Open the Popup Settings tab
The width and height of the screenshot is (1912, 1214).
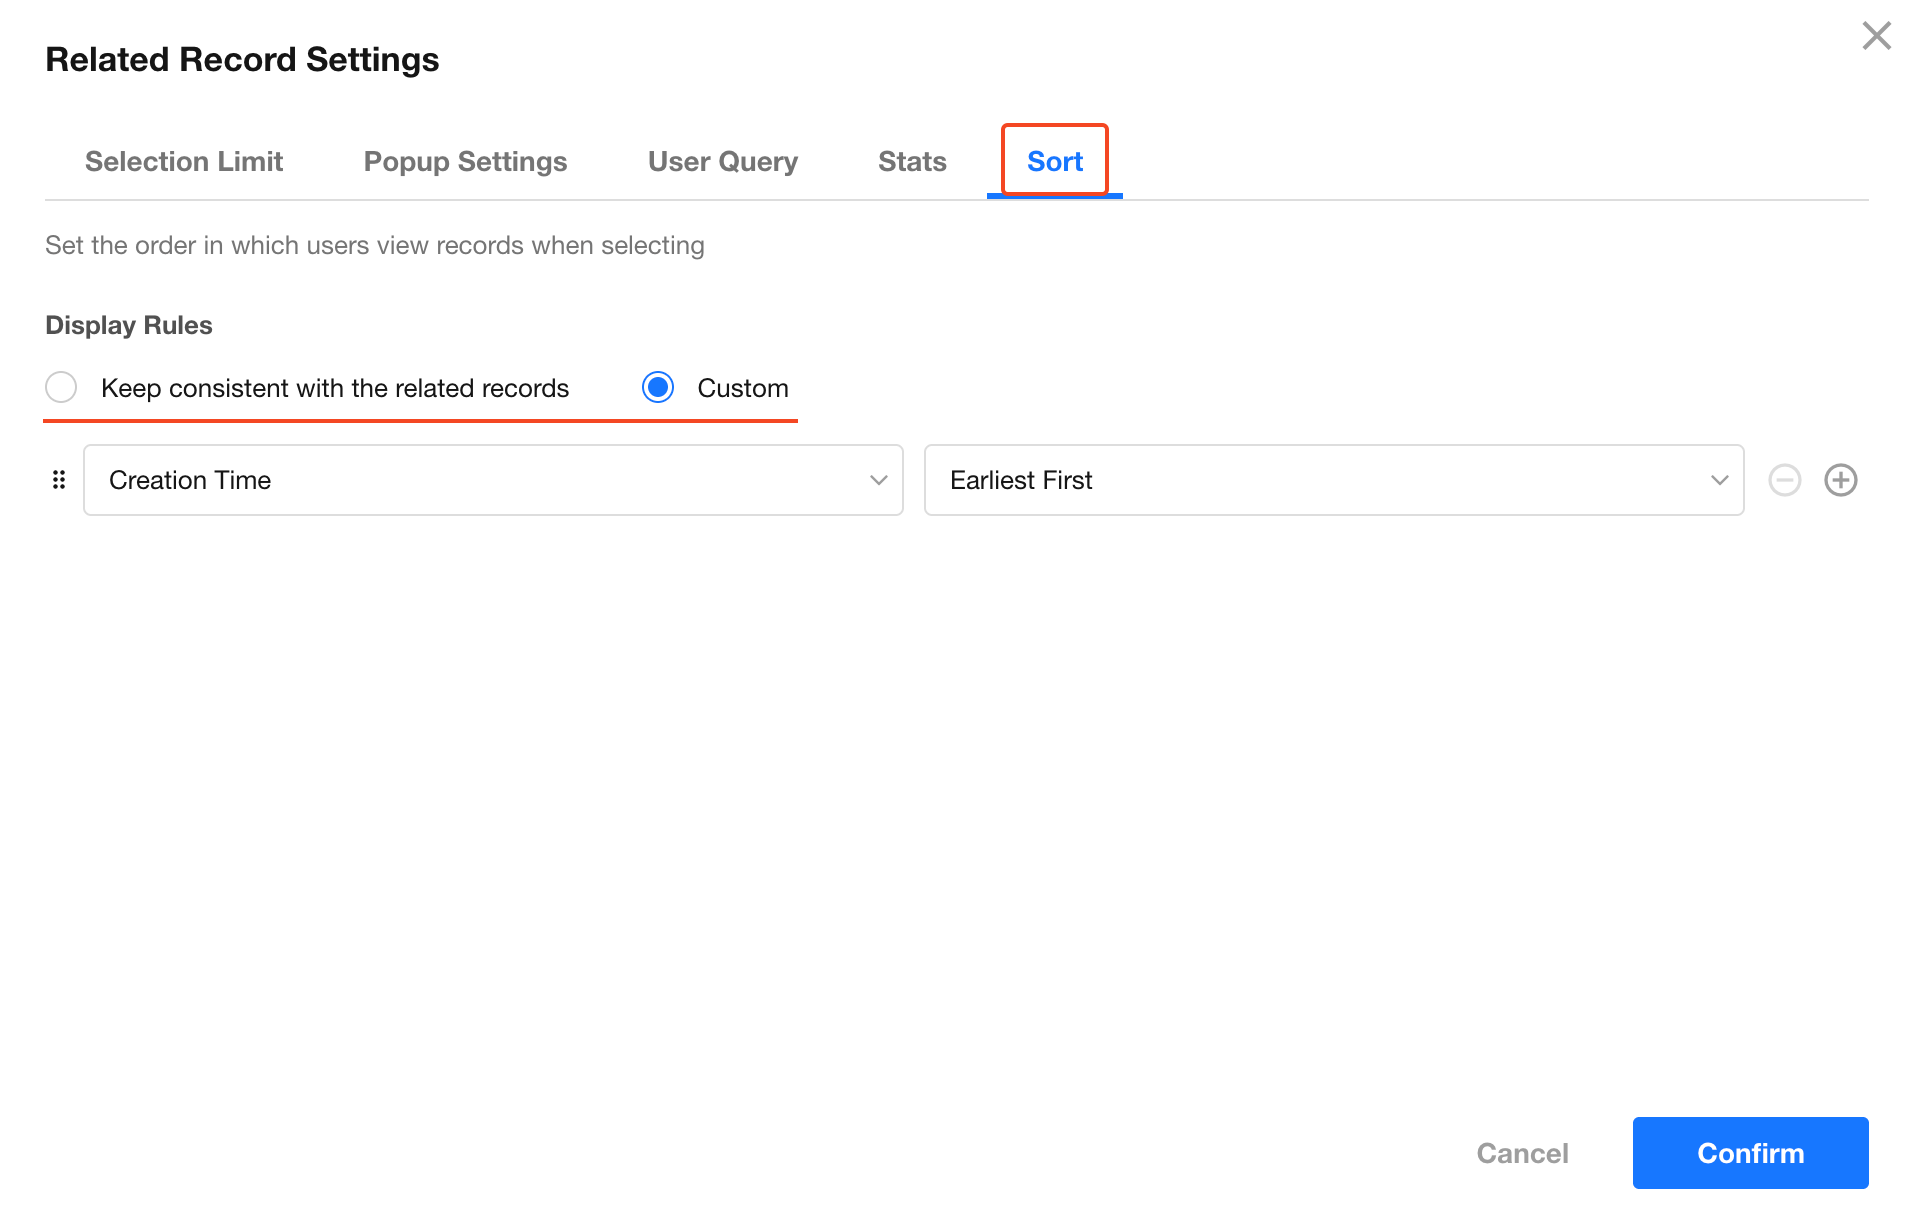click(465, 161)
